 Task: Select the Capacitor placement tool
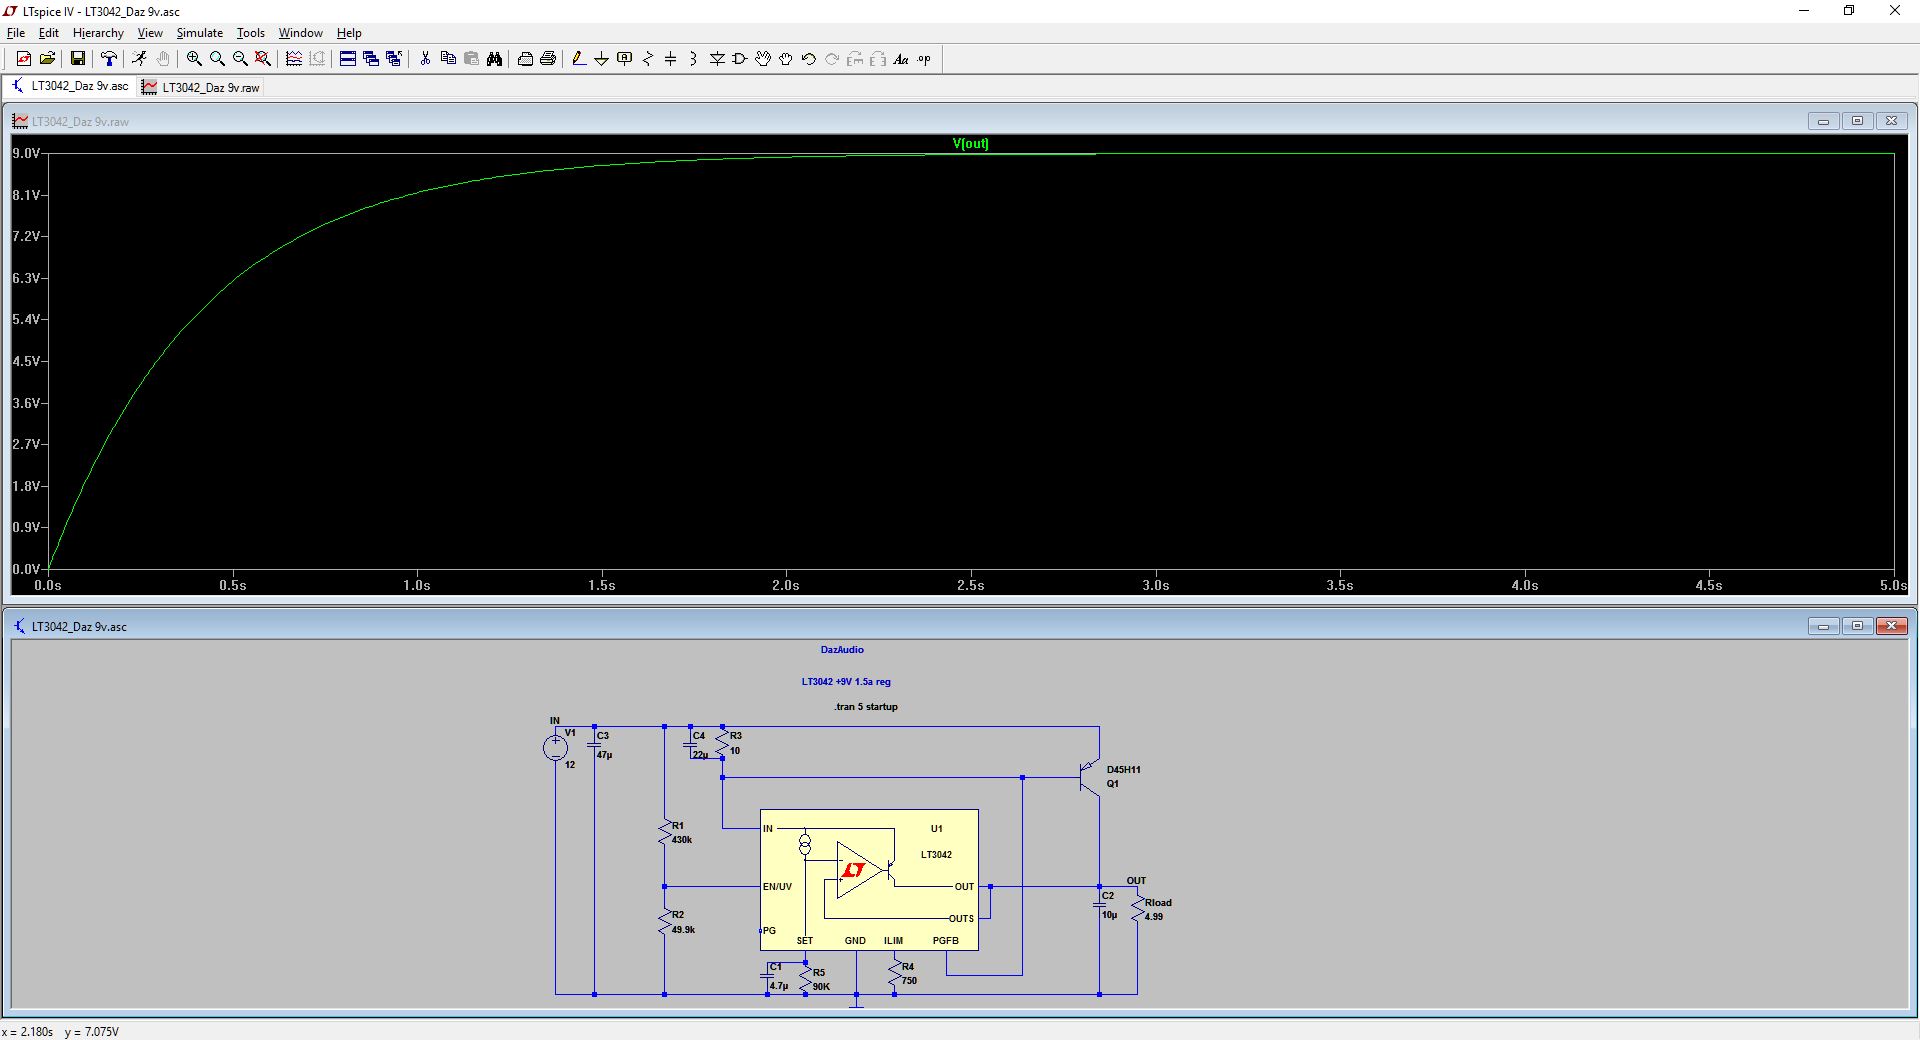(671, 59)
